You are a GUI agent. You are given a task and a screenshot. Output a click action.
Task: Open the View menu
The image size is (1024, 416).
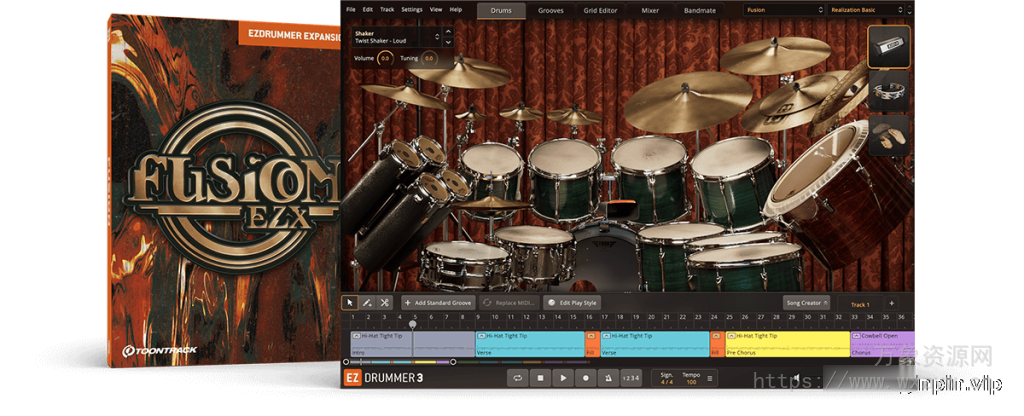(x=436, y=10)
